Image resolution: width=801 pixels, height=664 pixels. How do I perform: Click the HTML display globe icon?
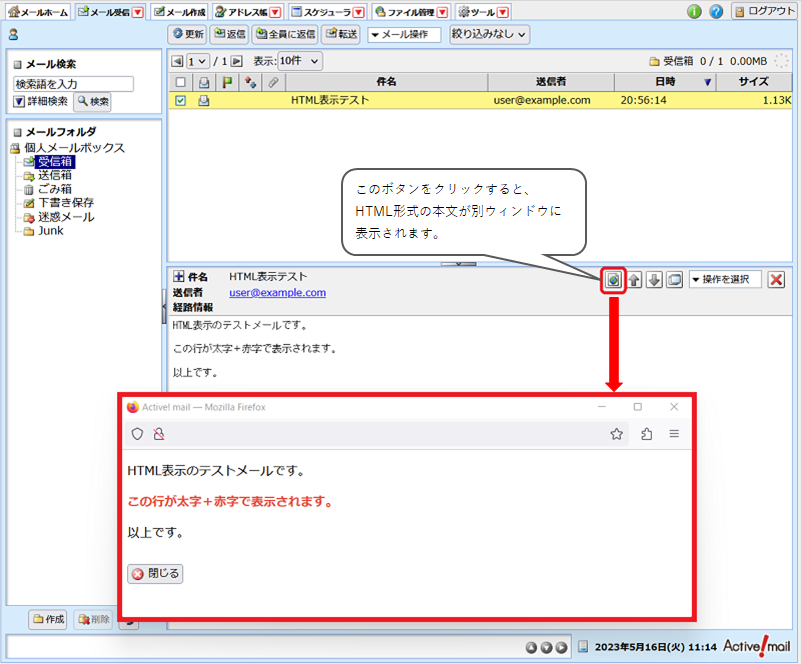613,280
